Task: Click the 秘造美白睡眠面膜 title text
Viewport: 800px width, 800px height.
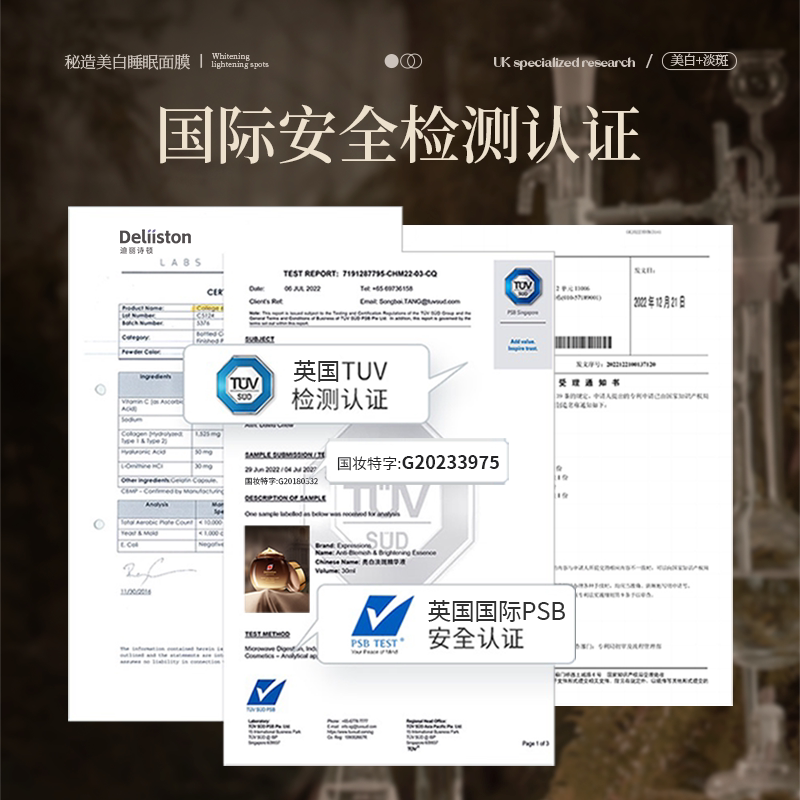Action: point(127,62)
